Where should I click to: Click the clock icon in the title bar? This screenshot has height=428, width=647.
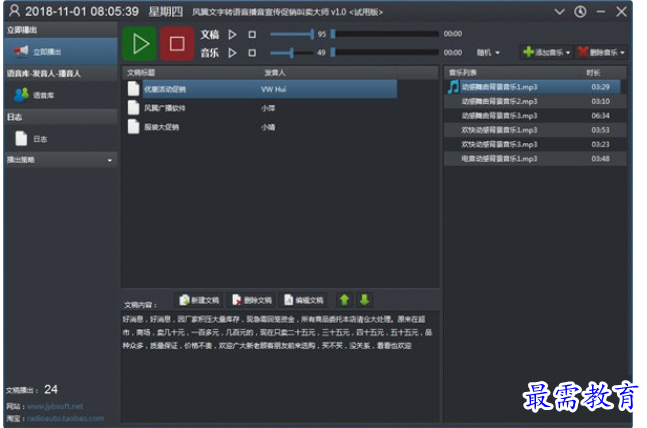[580, 11]
